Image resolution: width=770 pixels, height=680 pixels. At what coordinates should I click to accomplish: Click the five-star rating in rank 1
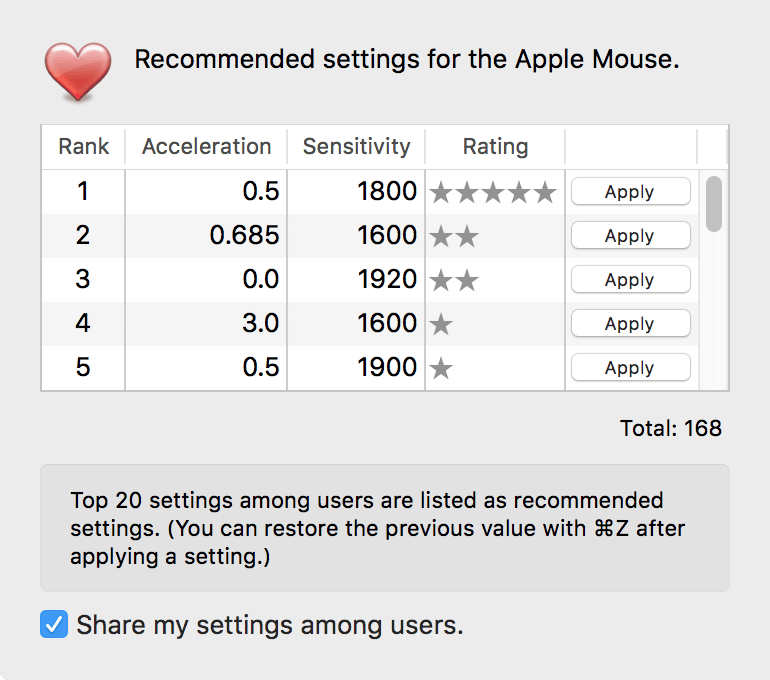pyautogui.click(x=492, y=192)
